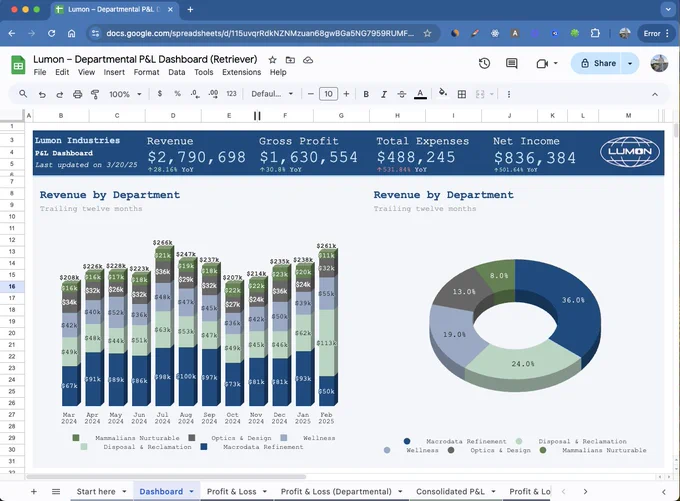Open the comments panel
This screenshot has height=501, width=680.
coord(512,63)
